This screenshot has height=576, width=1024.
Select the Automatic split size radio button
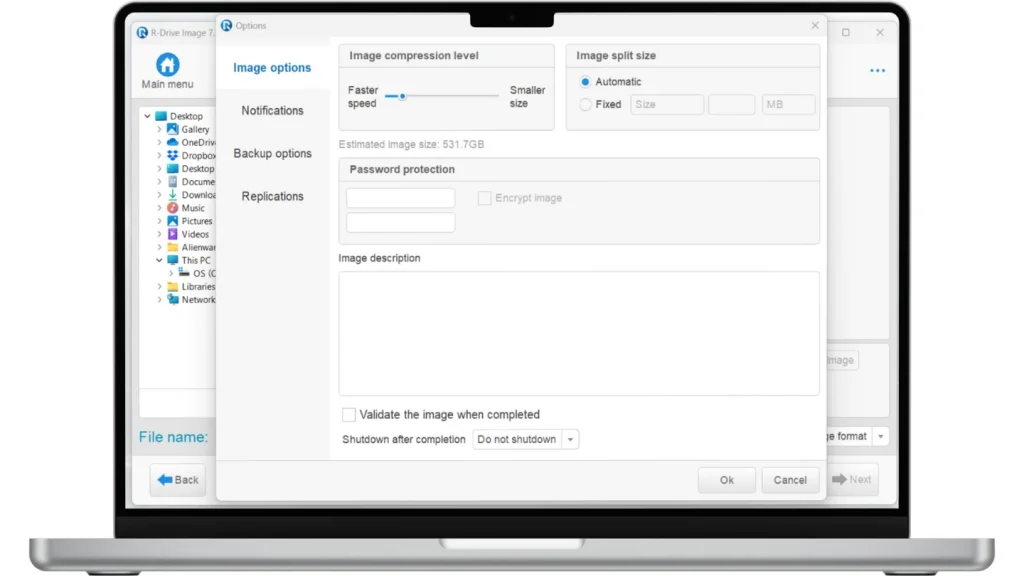[x=586, y=82]
